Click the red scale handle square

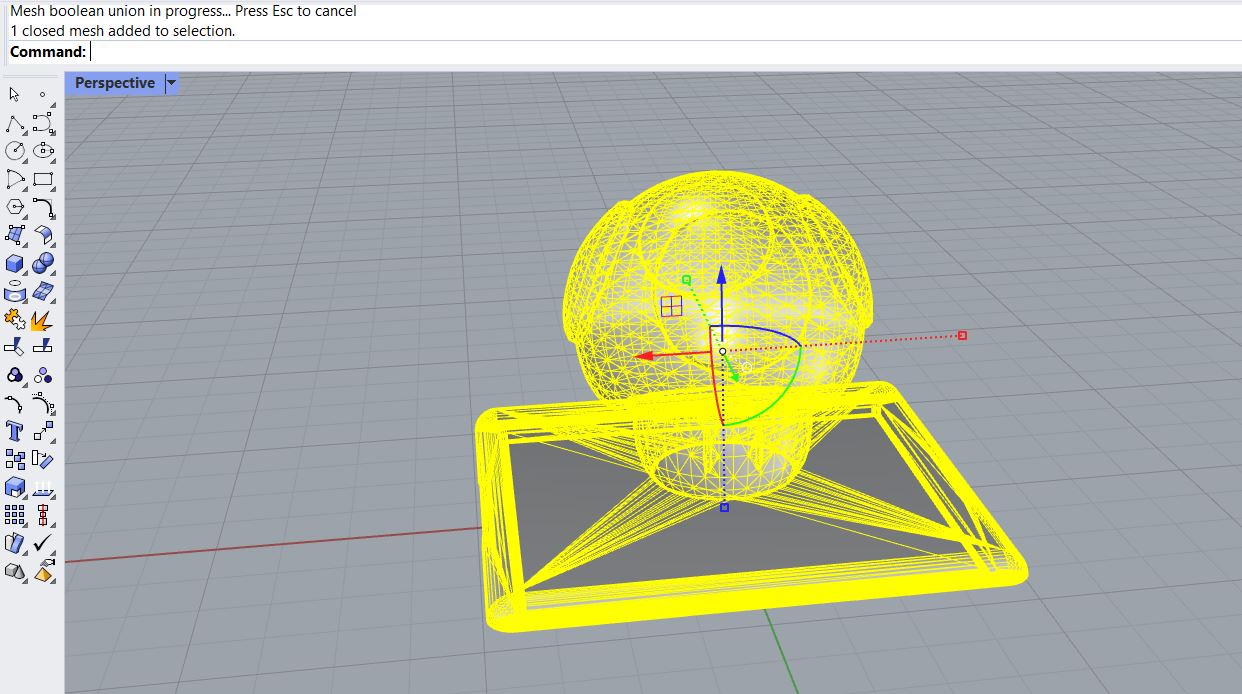pos(962,335)
